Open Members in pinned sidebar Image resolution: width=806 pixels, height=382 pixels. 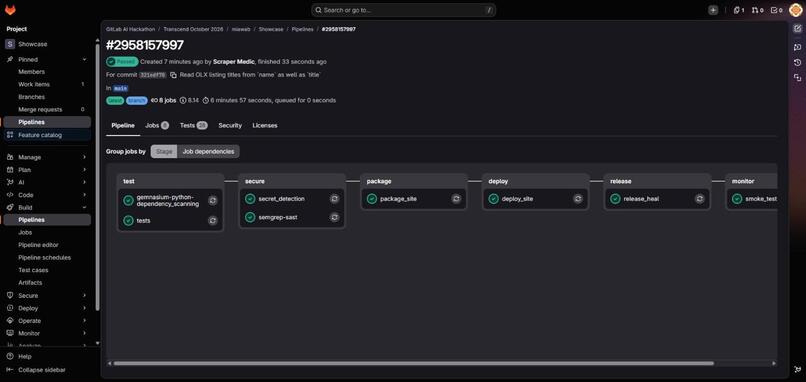tap(47, 72)
